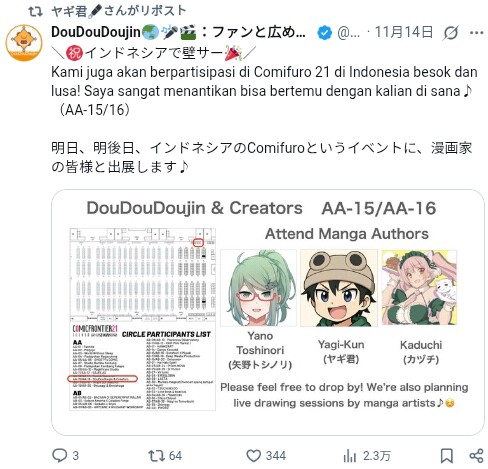Click the Yano Toshinori portrait
Screen dimensions: 488x469
258,288
